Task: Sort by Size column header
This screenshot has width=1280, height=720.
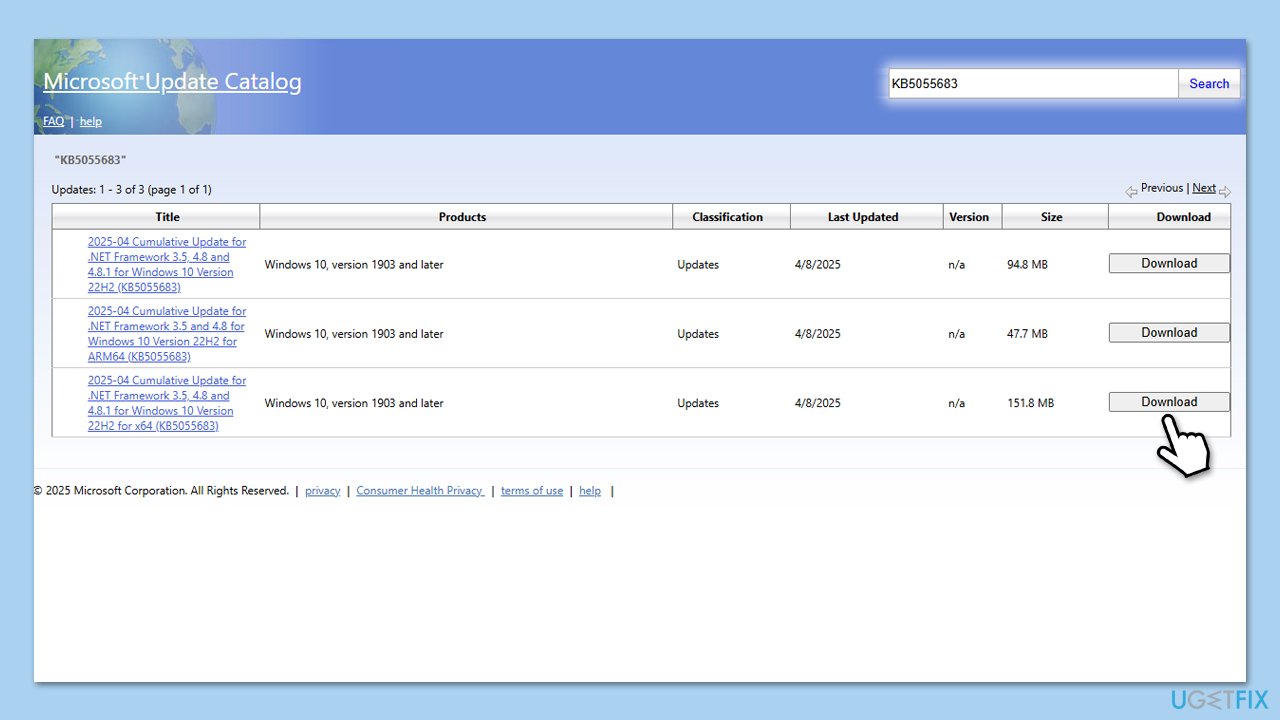Action: (x=1051, y=217)
